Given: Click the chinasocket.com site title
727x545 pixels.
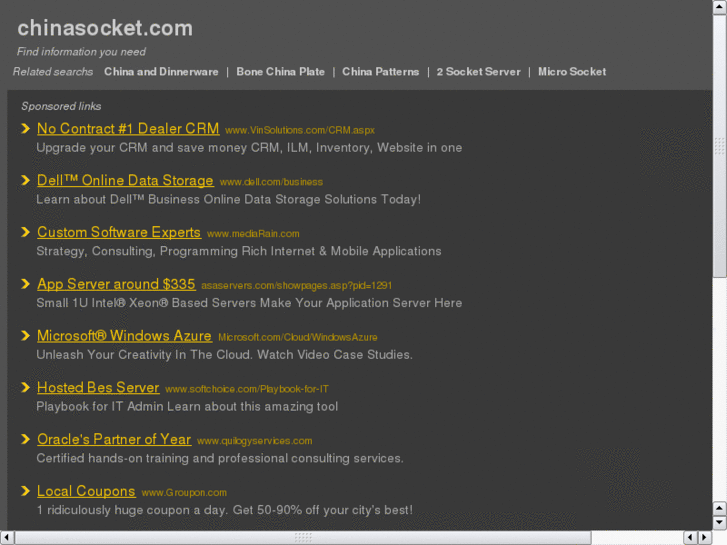Looking at the screenshot, I should [x=105, y=28].
